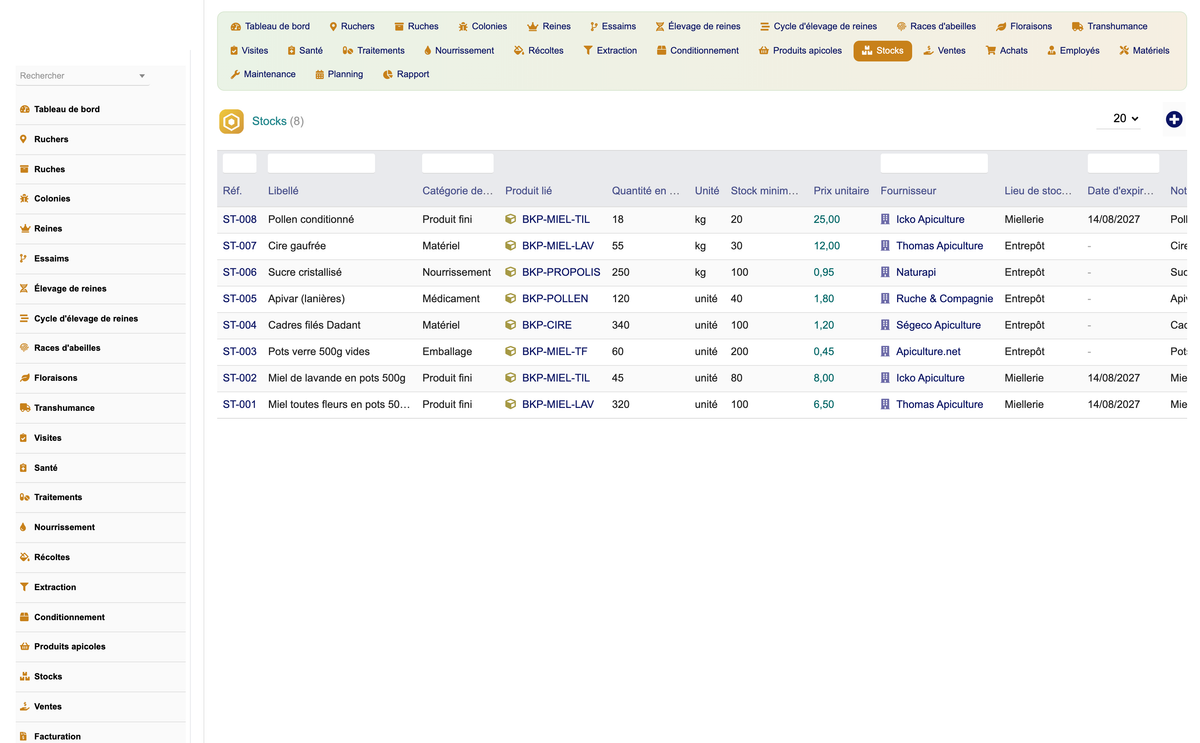Click the price 25,00 in ST-008 row
The height and width of the screenshot is (743, 1200).
coord(827,219)
